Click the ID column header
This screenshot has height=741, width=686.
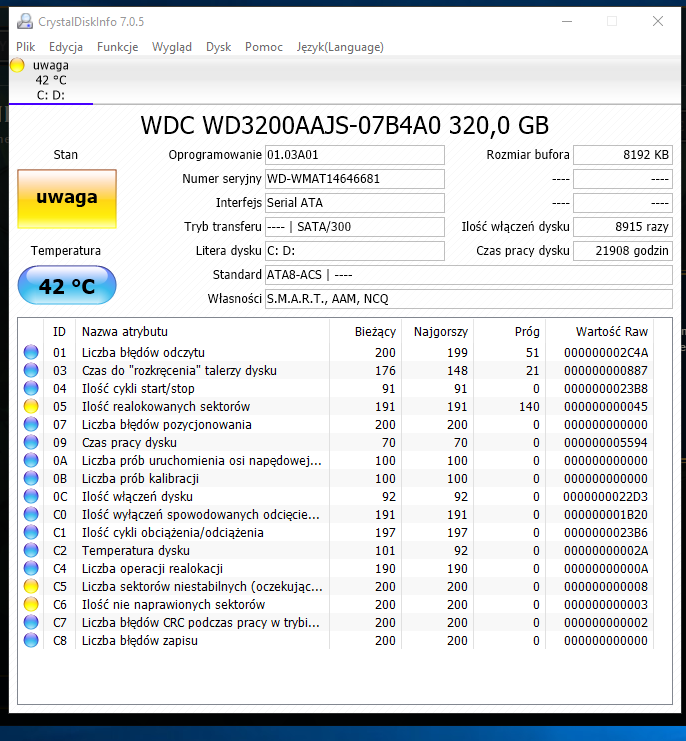pos(59,331)
